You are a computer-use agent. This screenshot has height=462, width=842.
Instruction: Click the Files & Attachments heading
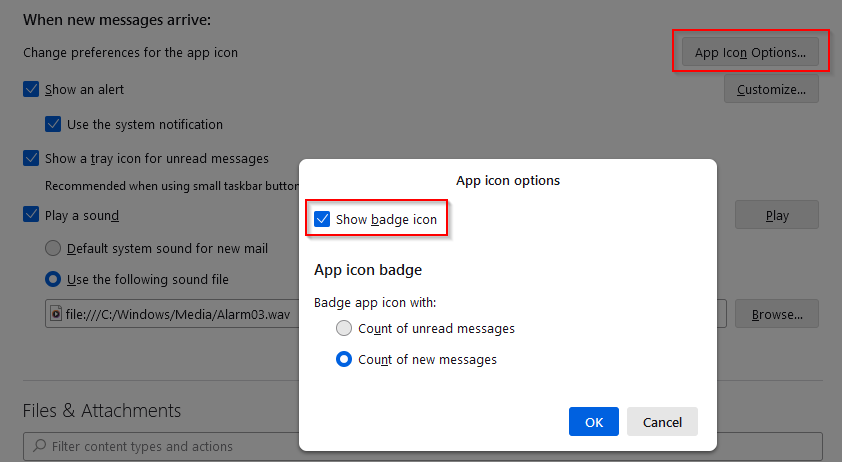click(102, 411)
